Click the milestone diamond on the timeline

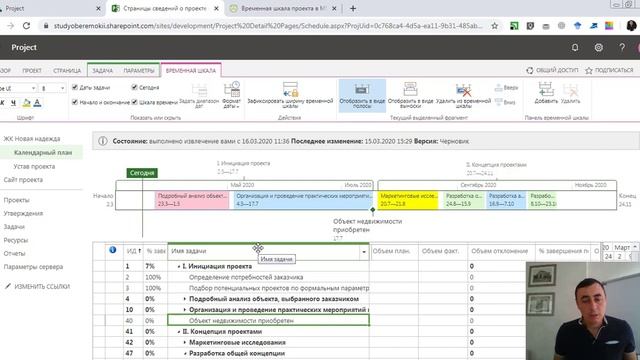[372, 210]
